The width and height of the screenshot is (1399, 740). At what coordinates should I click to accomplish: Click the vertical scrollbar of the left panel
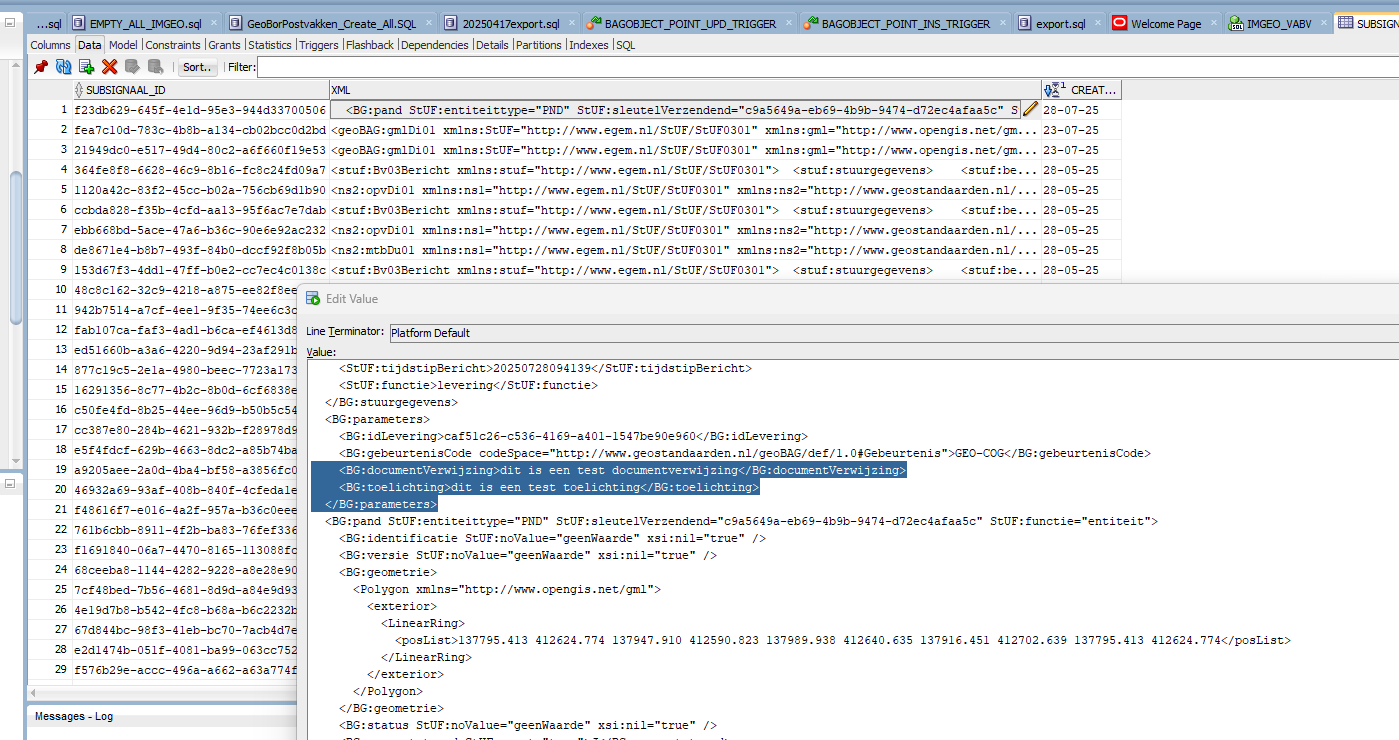(x=15, y=247)
